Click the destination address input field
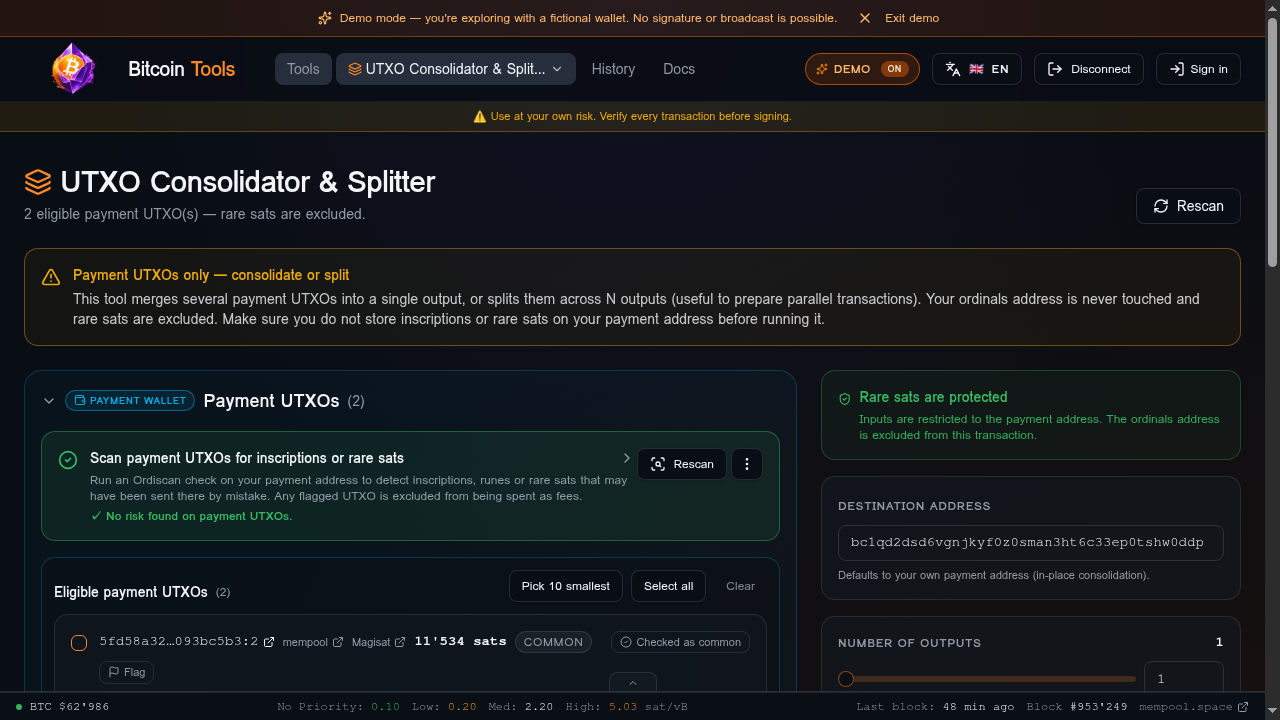The image size is (1280, 720). 1031,543
